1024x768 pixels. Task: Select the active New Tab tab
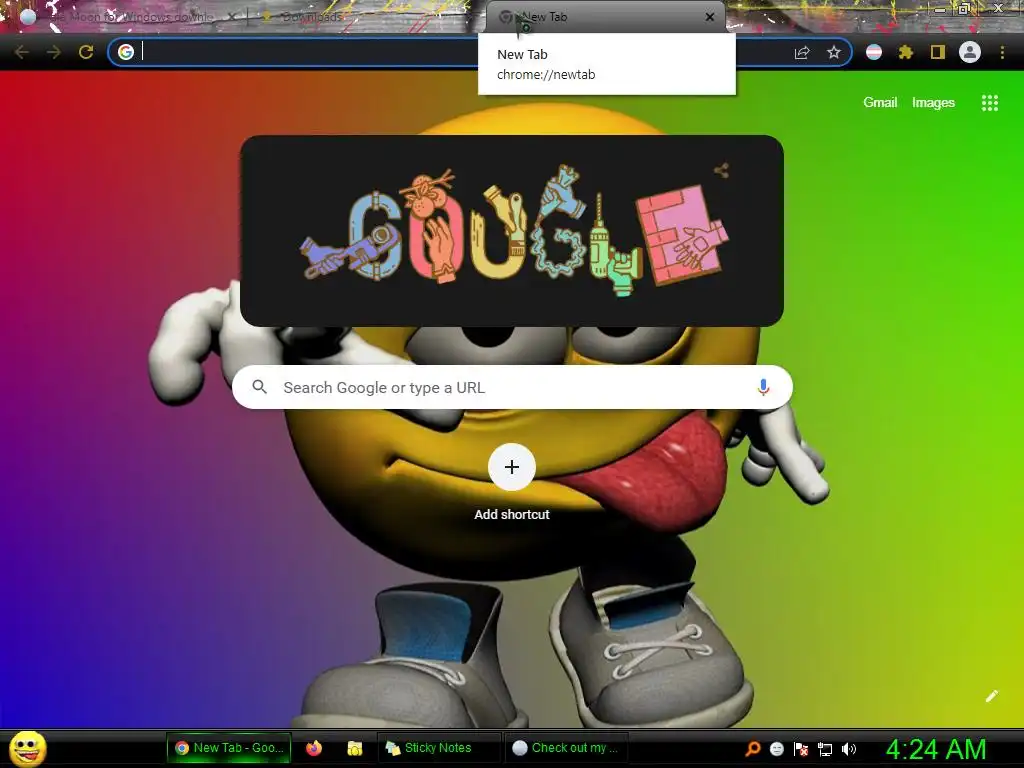[604, 17]
